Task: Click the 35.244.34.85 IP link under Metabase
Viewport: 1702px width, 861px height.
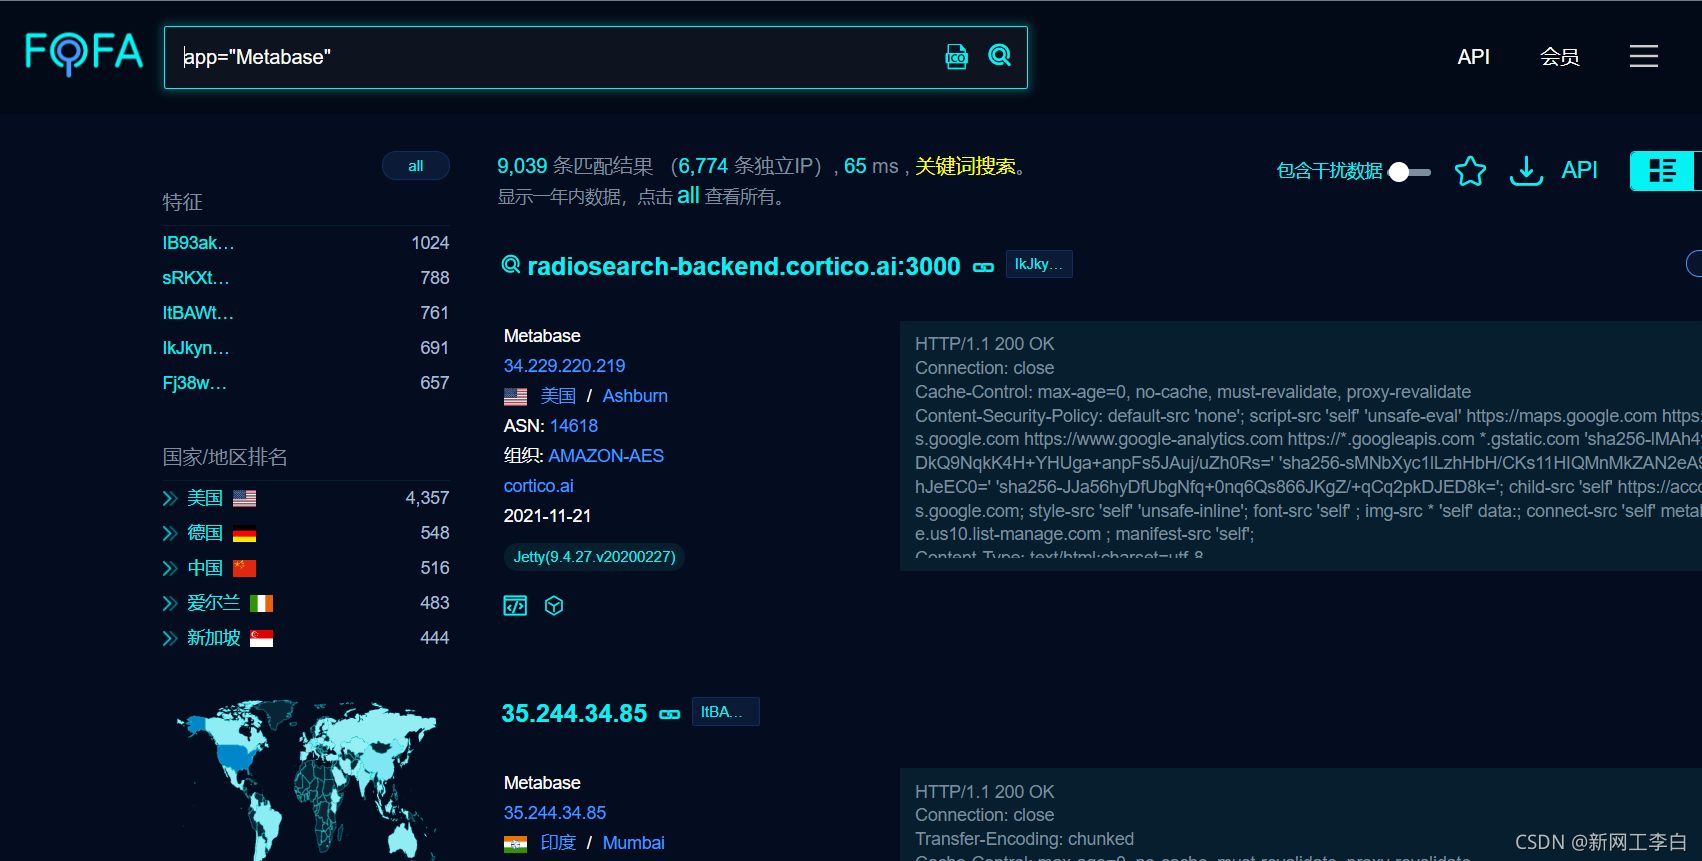Action: [555, 813]
